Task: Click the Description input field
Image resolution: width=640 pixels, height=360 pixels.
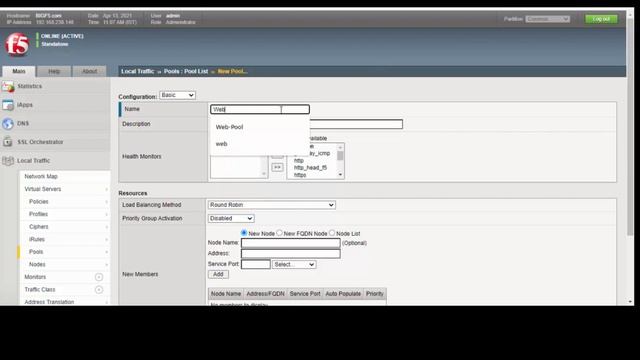Action: click(x=356, y=124)
